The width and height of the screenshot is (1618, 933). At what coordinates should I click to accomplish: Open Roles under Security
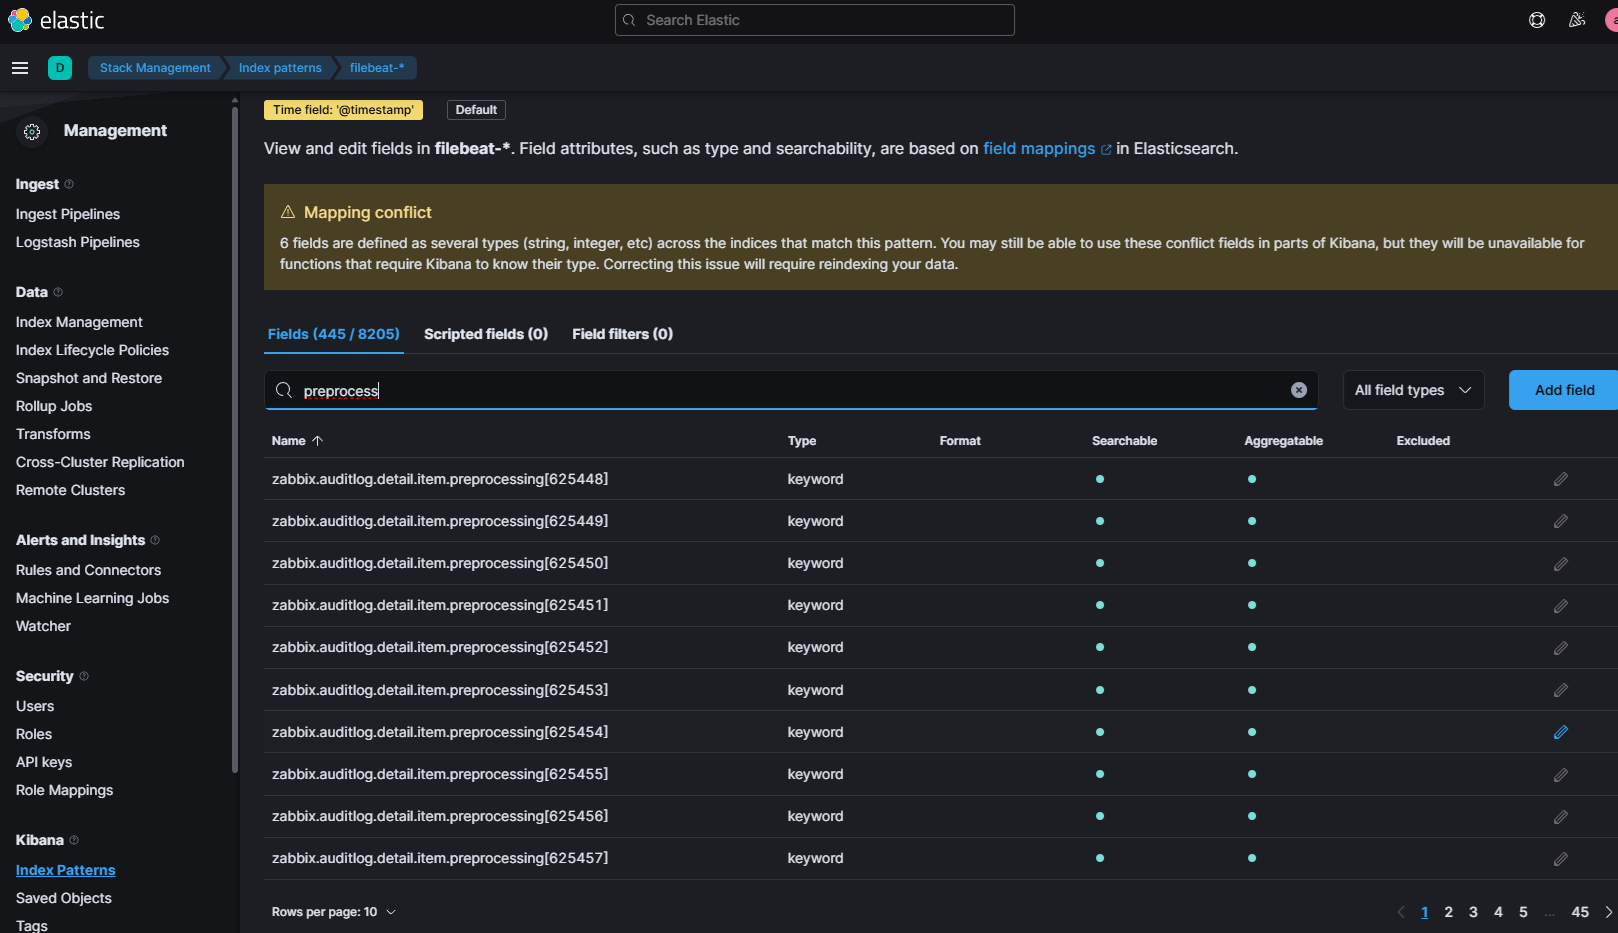(x=34, y=734)
